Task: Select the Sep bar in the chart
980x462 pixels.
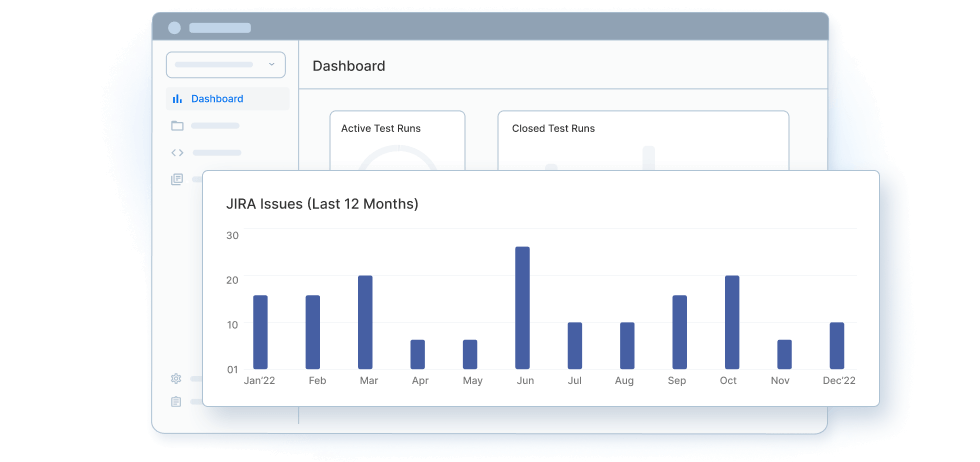Action: 679,332
